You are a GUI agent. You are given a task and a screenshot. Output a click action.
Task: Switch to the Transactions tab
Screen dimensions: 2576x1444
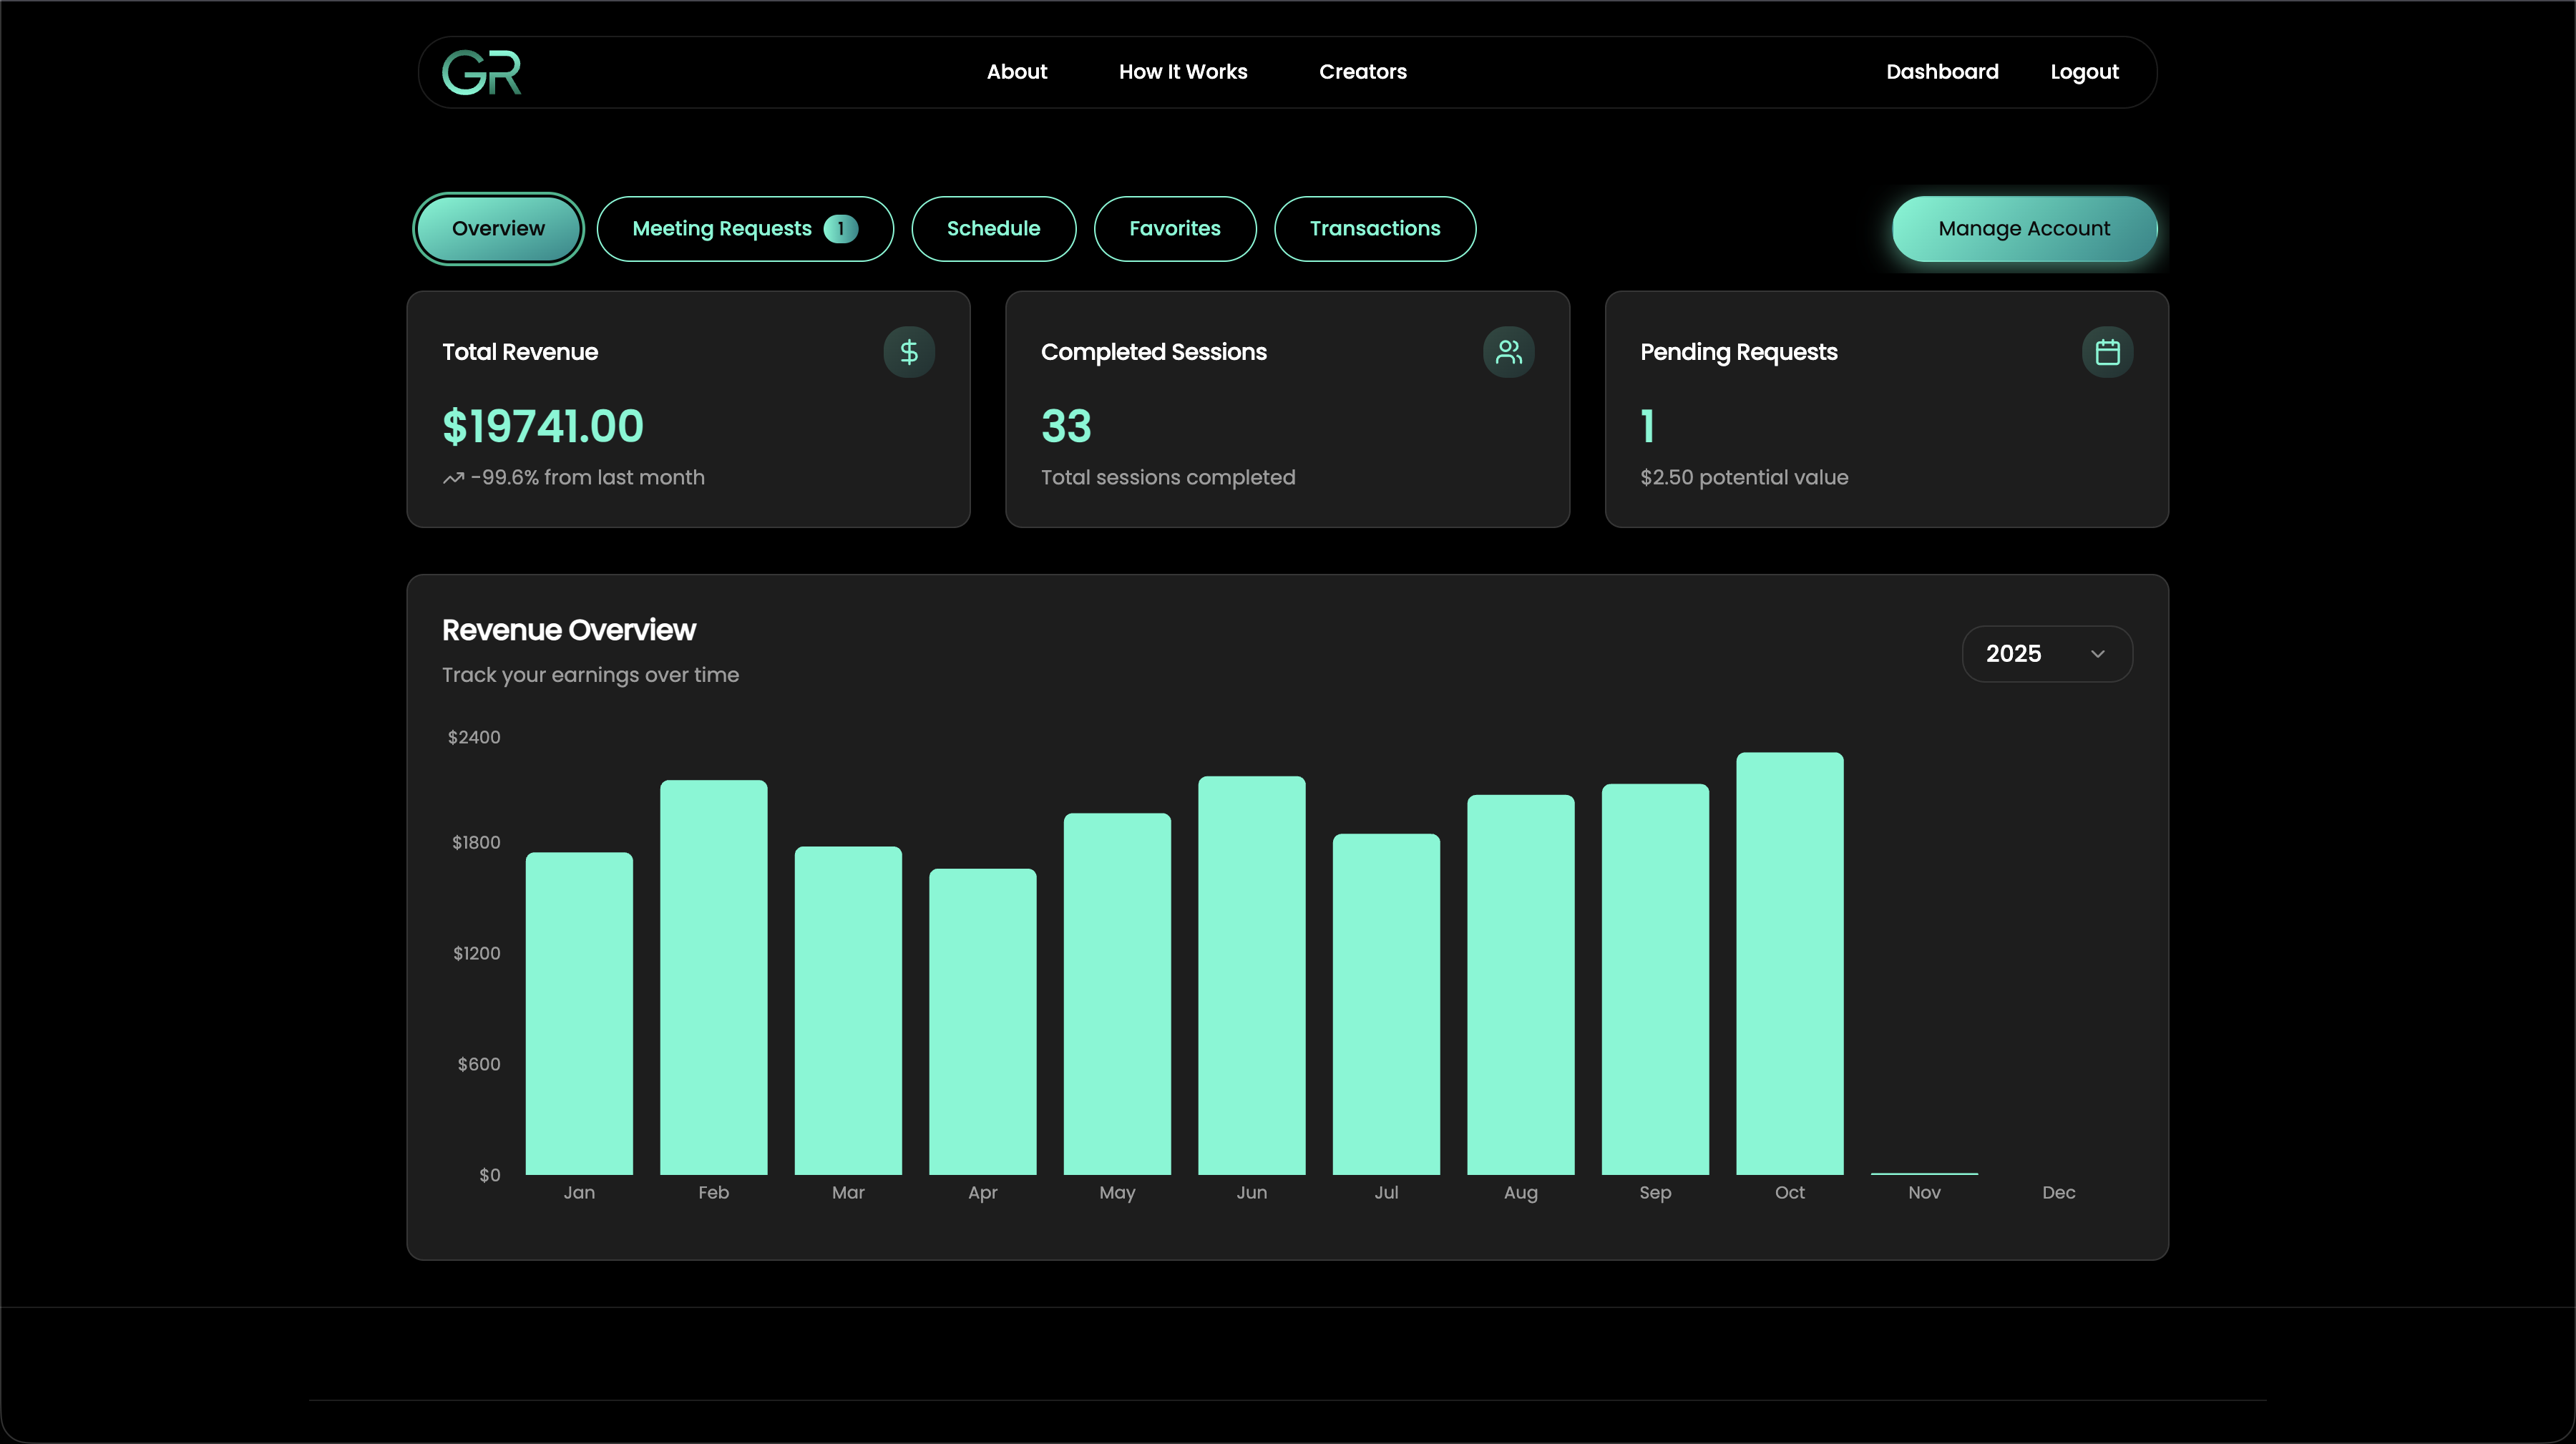coord(1375,228)
